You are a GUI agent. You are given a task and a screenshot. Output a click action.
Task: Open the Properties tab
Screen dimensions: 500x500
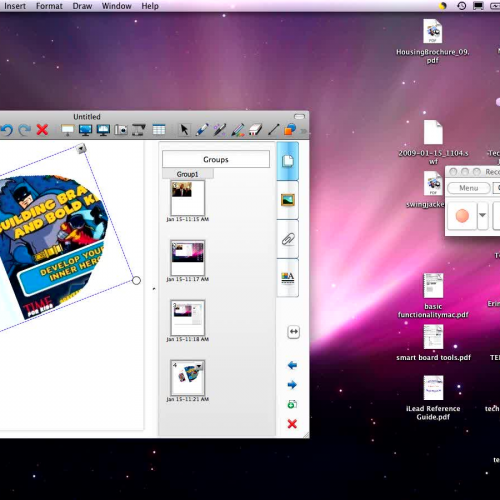pyautogui.click(x=288, y=278)
